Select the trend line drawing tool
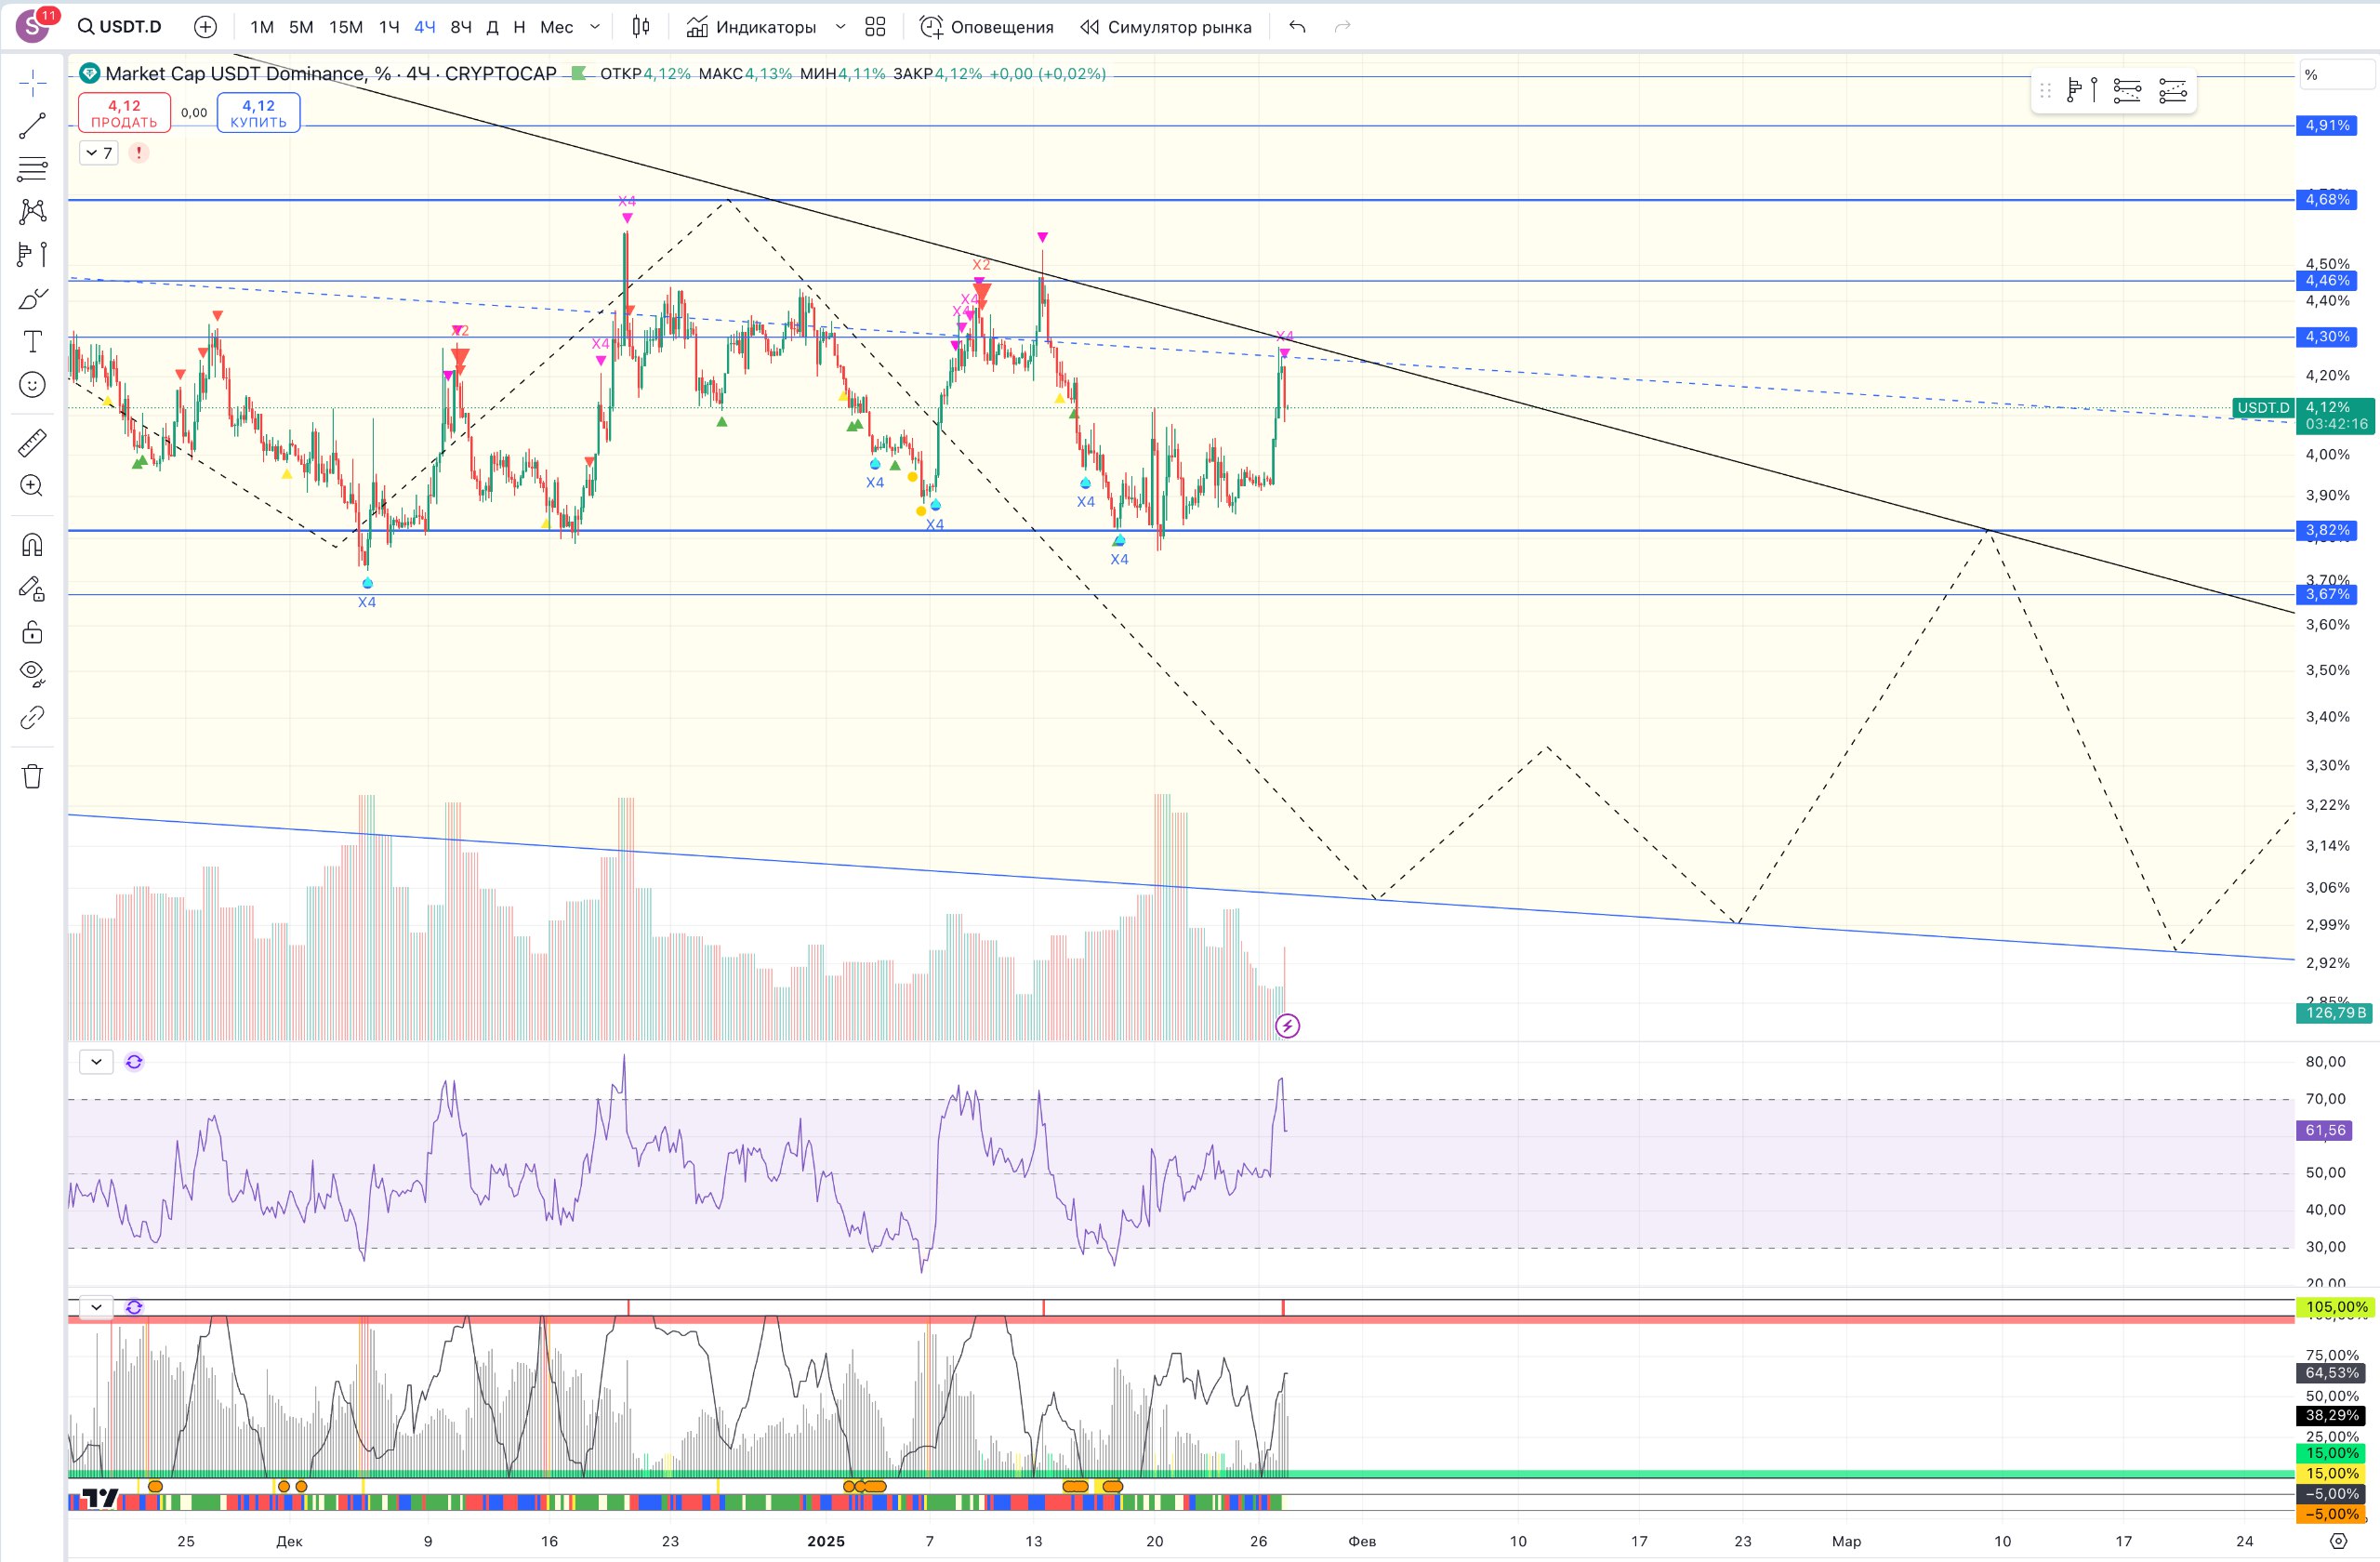2380x1562 pixels. point(32,126)
